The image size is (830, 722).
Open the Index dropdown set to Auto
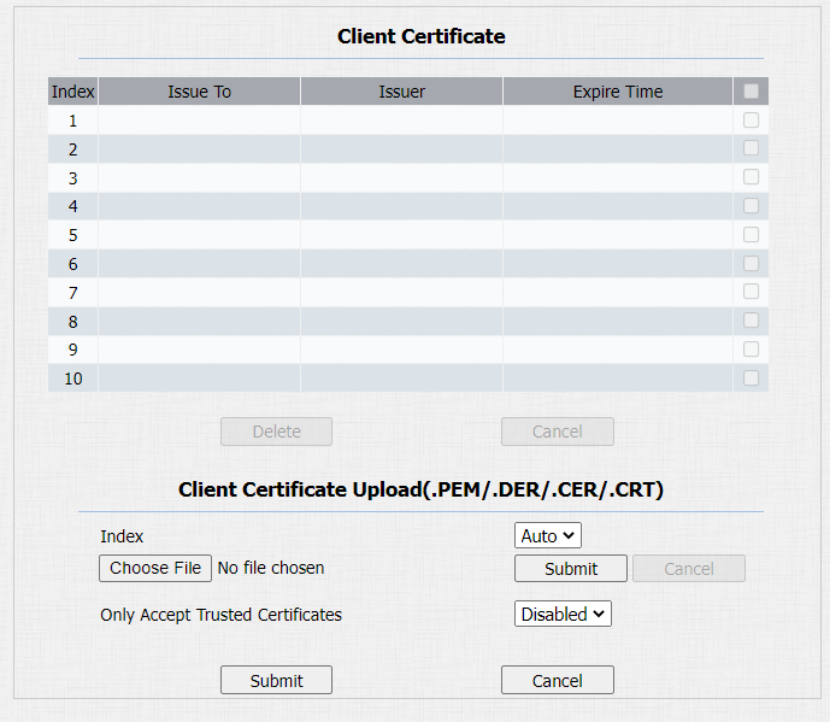[x=548, y=536]
